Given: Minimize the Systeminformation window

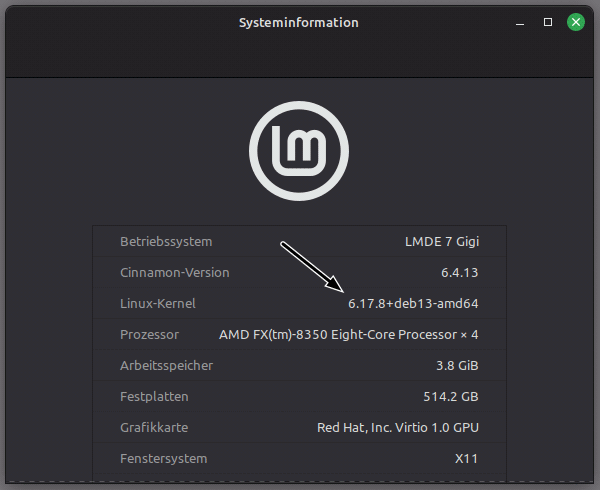Looking at the screenshot, I should tap(520, 24).
